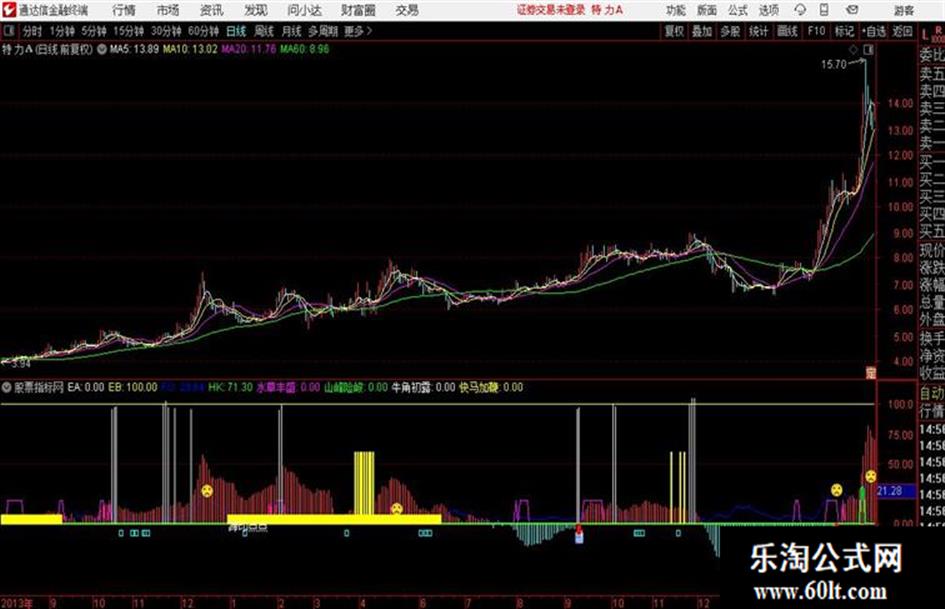Select the 多周期 multi-period tab
The image size is (945, 609).
tap(323, 31)
